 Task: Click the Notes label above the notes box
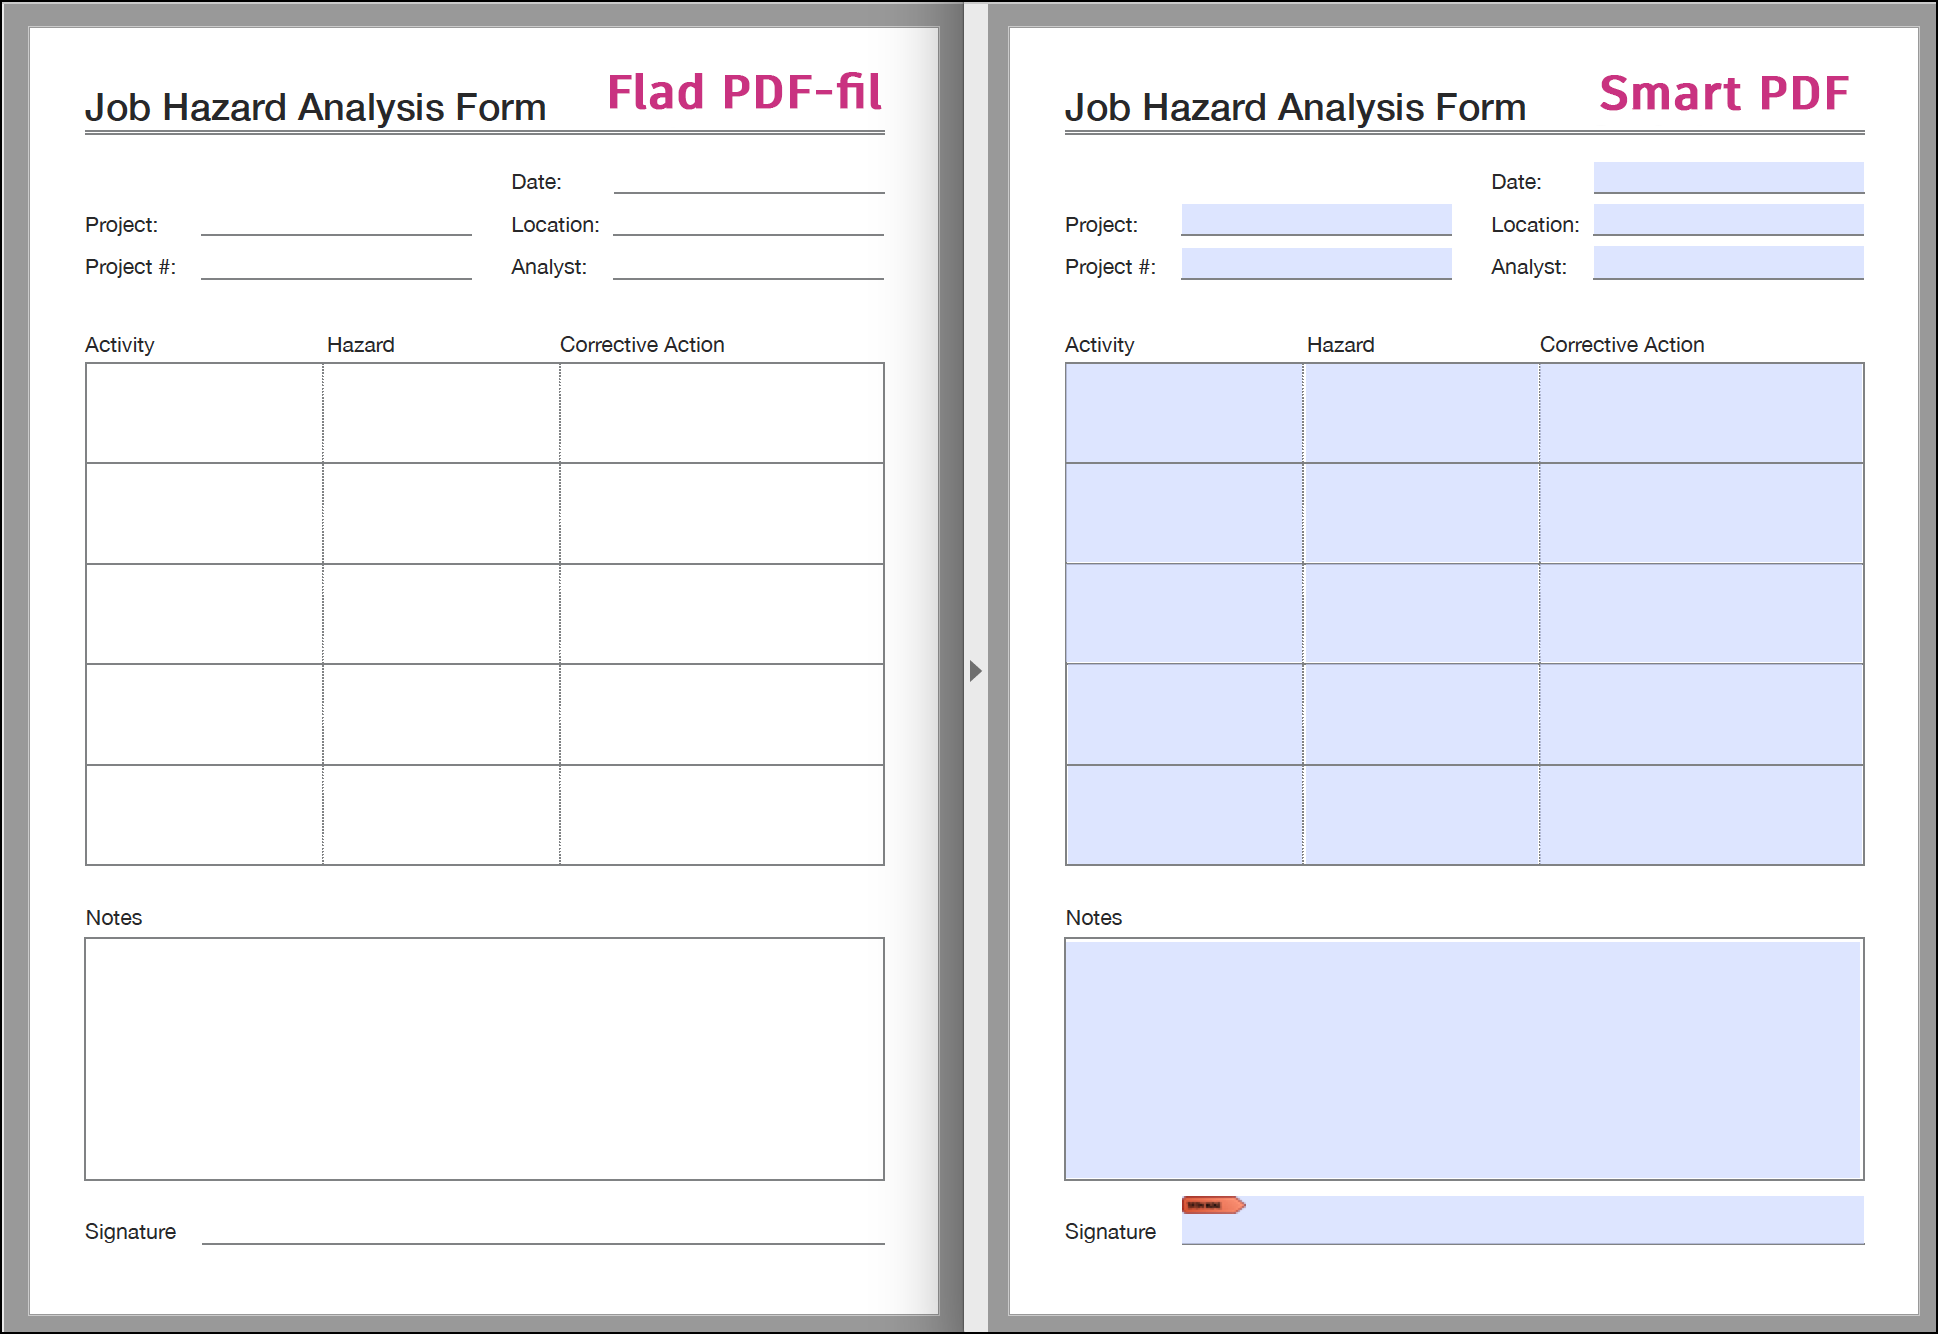click(x=1092, y=917)
